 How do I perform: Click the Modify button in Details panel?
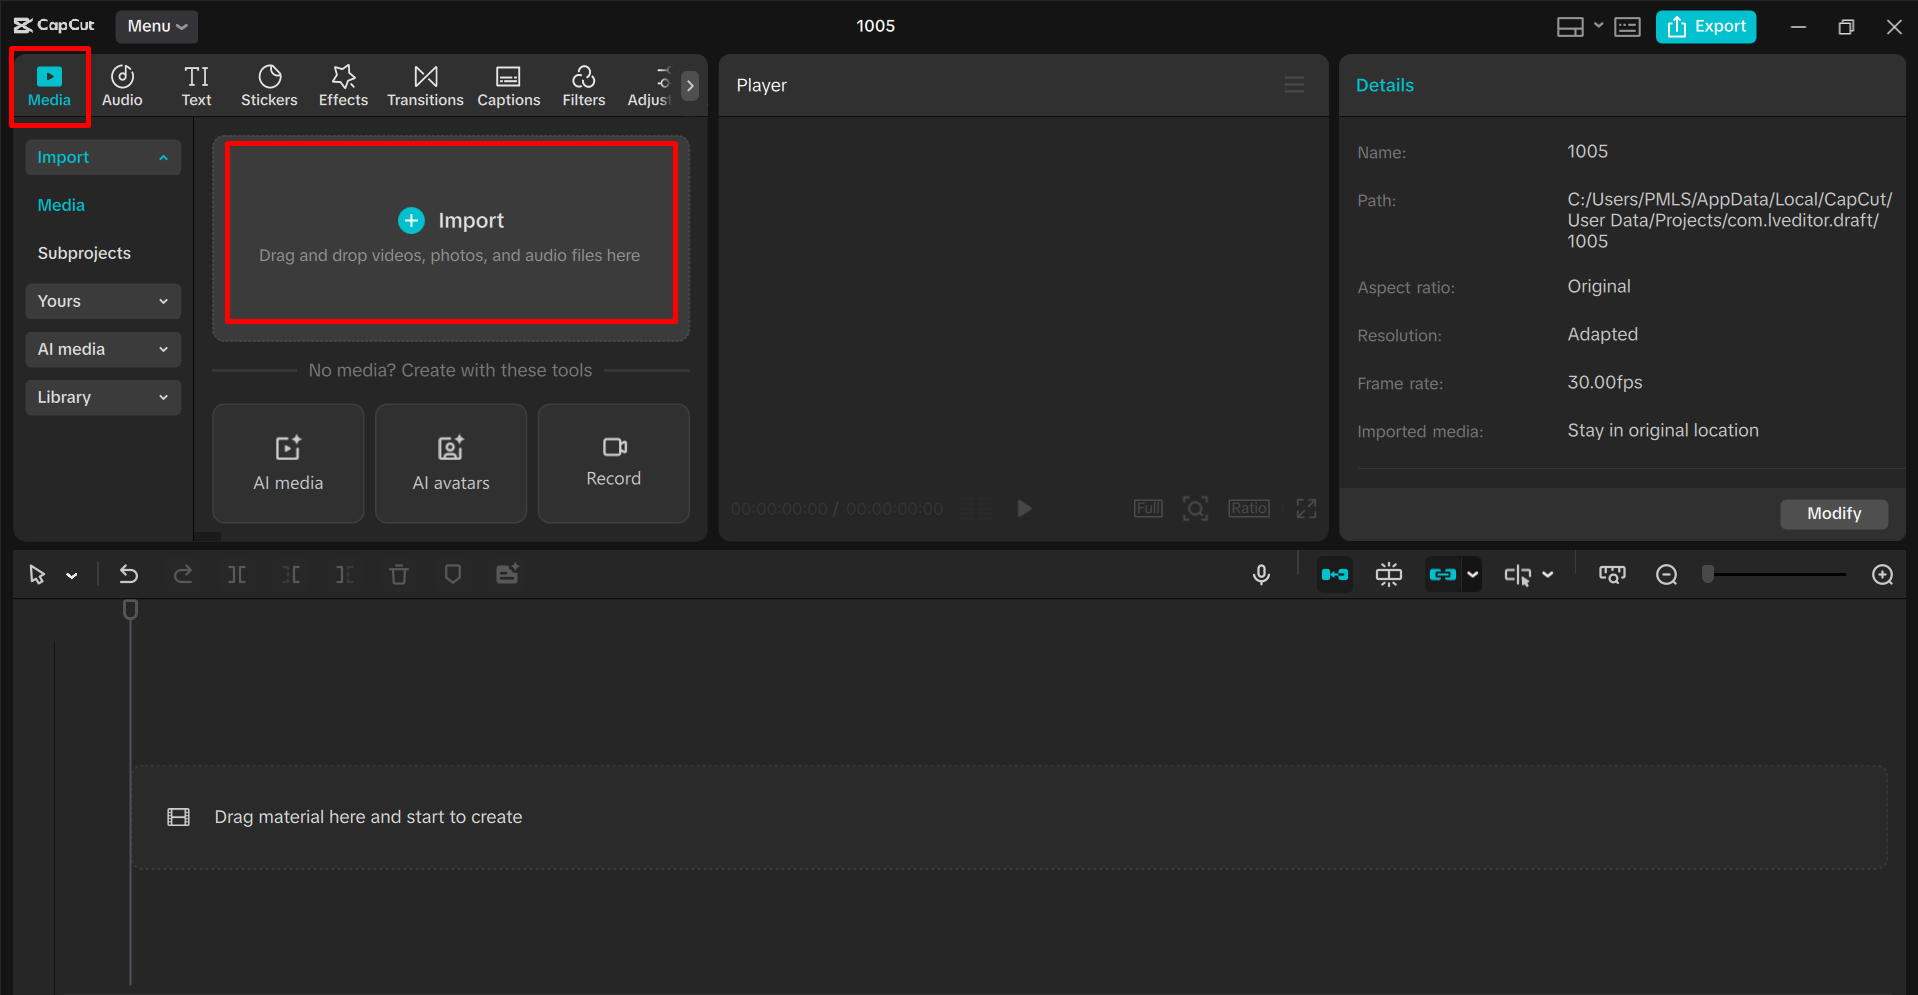point(1833,513)
